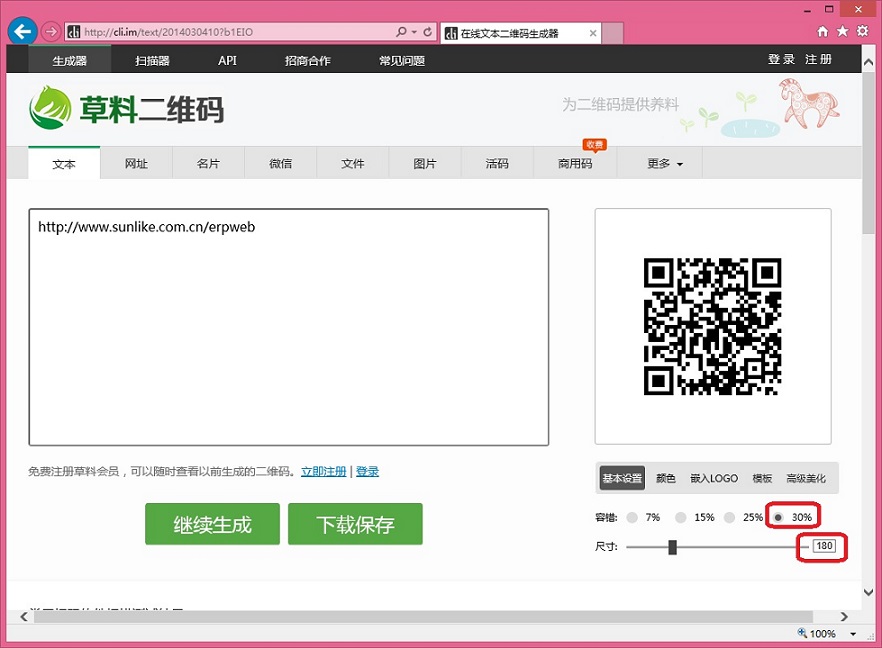The image size is (882, 648).
Task: Click the 草料二维码 site title text
Action: click(152, 109)
